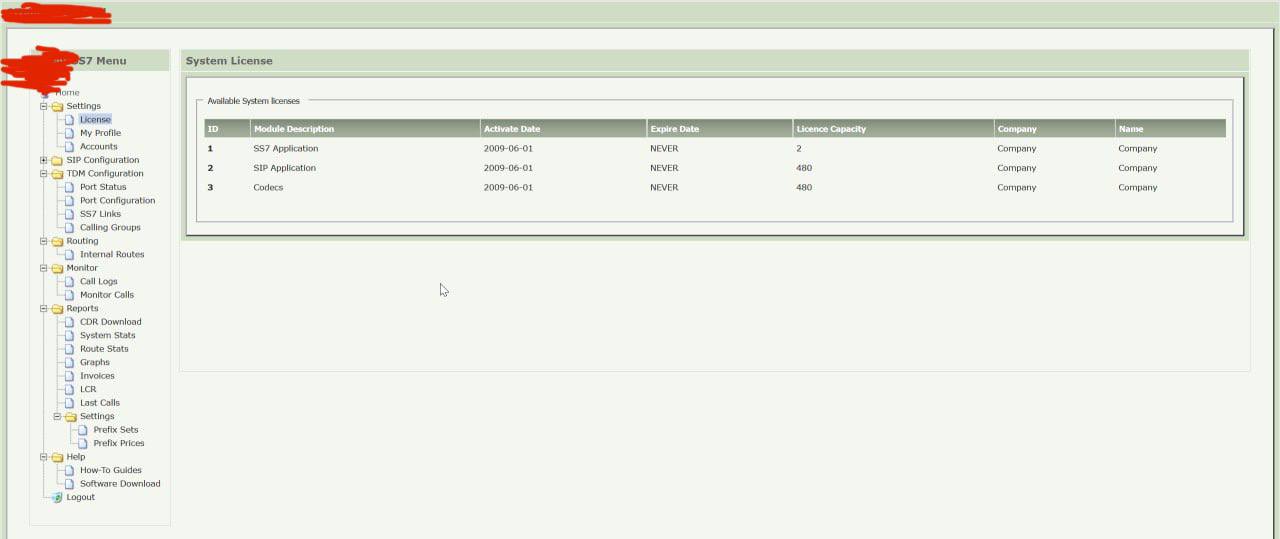Collapse the Monitor node
Image resolution: width=1280 pixels, height=539 pixels.
44,268
